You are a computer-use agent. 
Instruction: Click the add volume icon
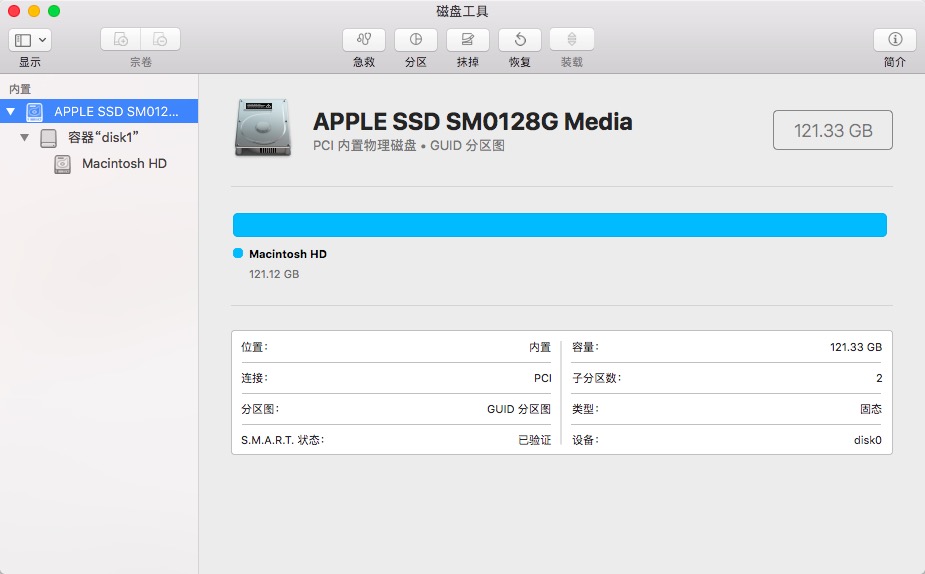click(x=121, y=40)
